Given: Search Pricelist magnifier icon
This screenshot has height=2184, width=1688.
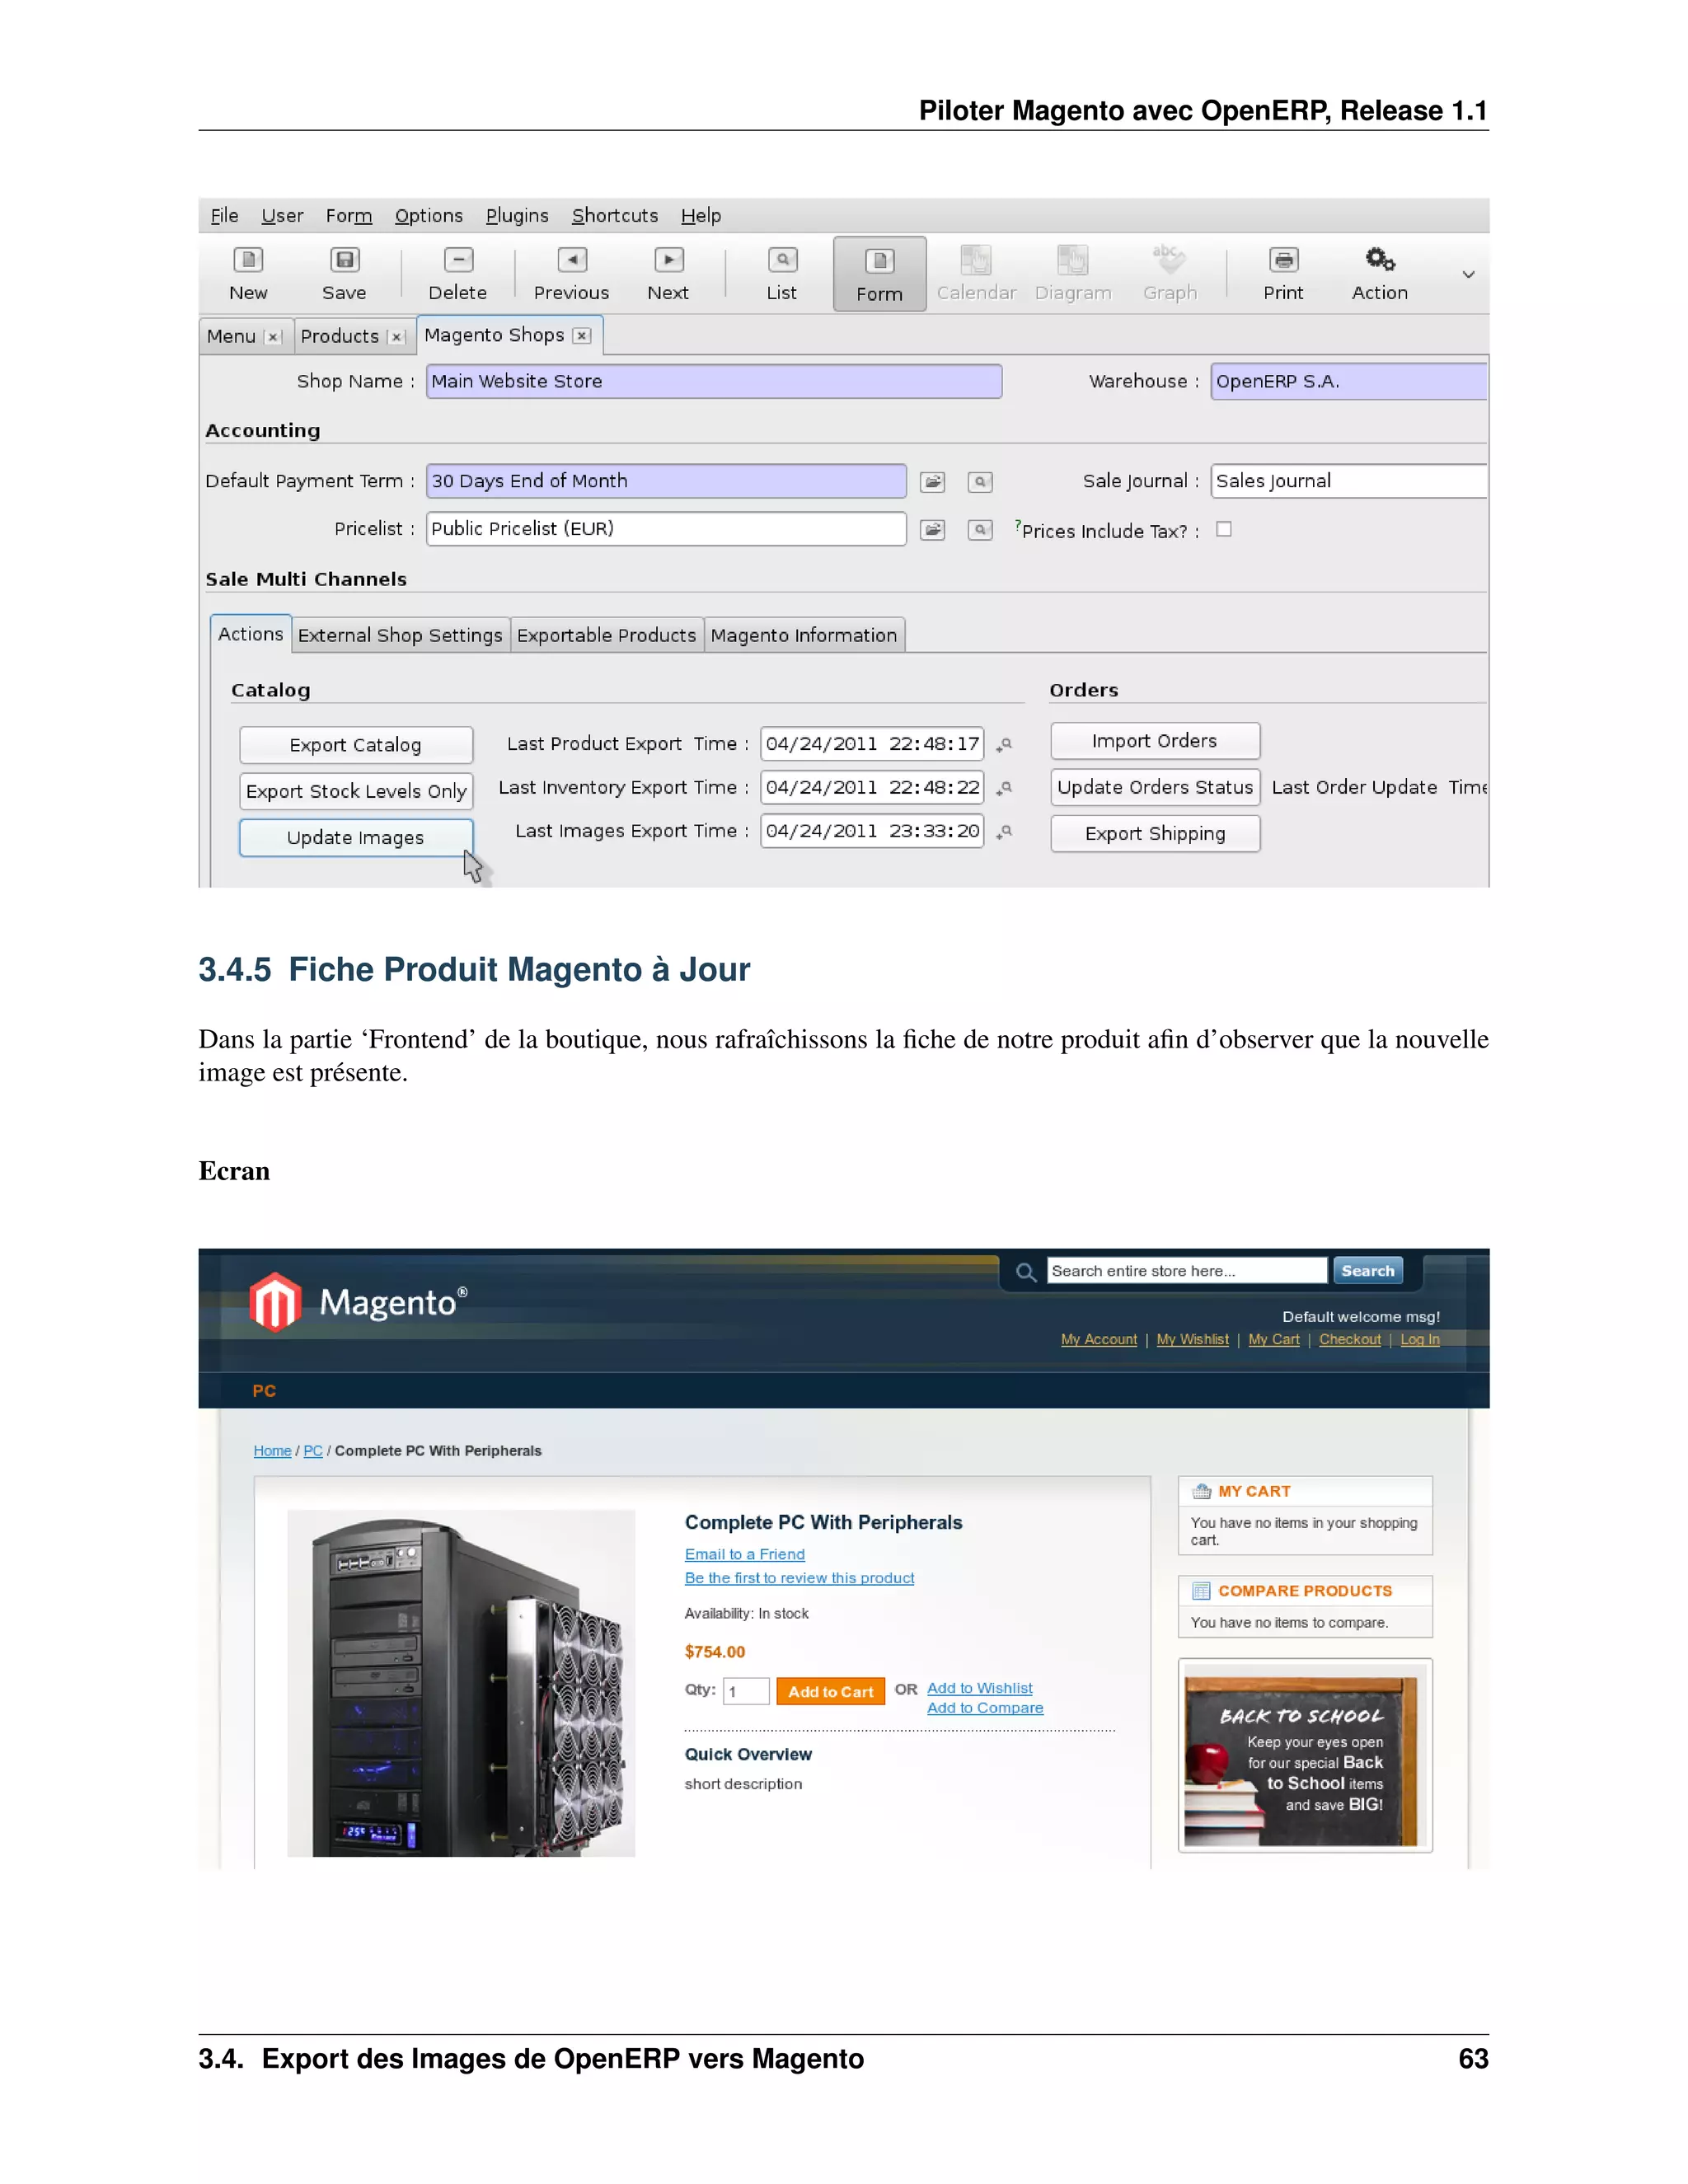Looking at the screenshot, I should 980,530.
